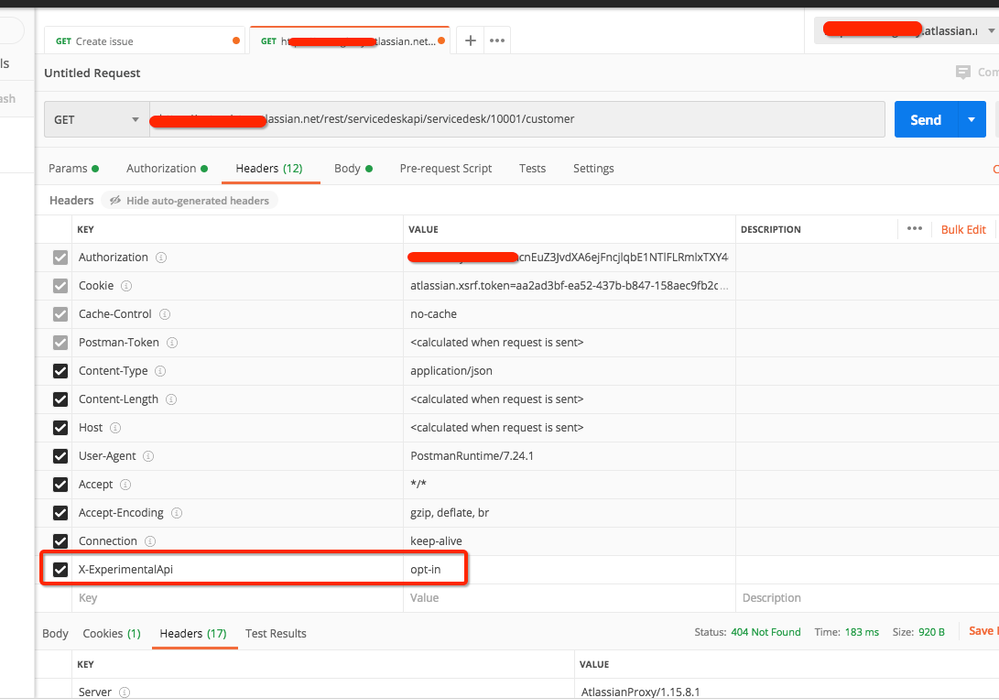Open the headers table column options ellipsis
The width and height of the screenshot is (999, 700).
(914, 229)
